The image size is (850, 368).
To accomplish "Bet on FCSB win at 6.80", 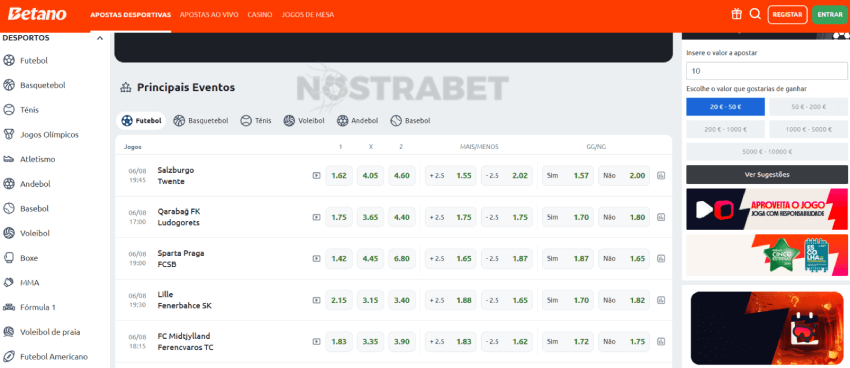I will pyautogui.click(x=402, y=259).
